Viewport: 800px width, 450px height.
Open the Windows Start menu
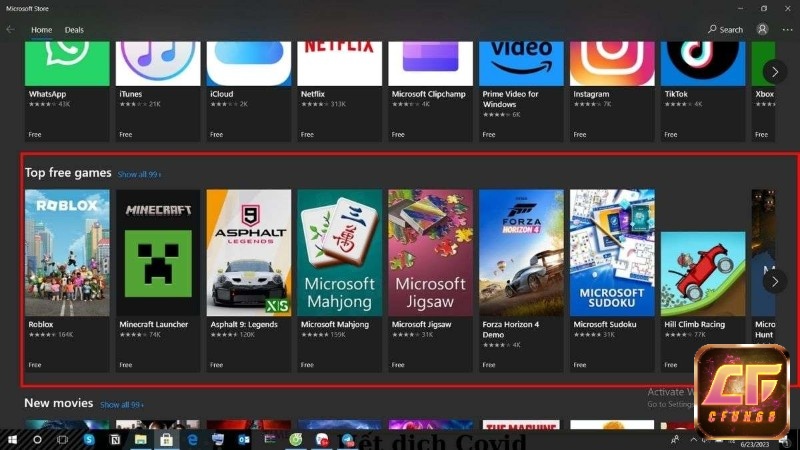pyautogui.click(x=12, y=439)
